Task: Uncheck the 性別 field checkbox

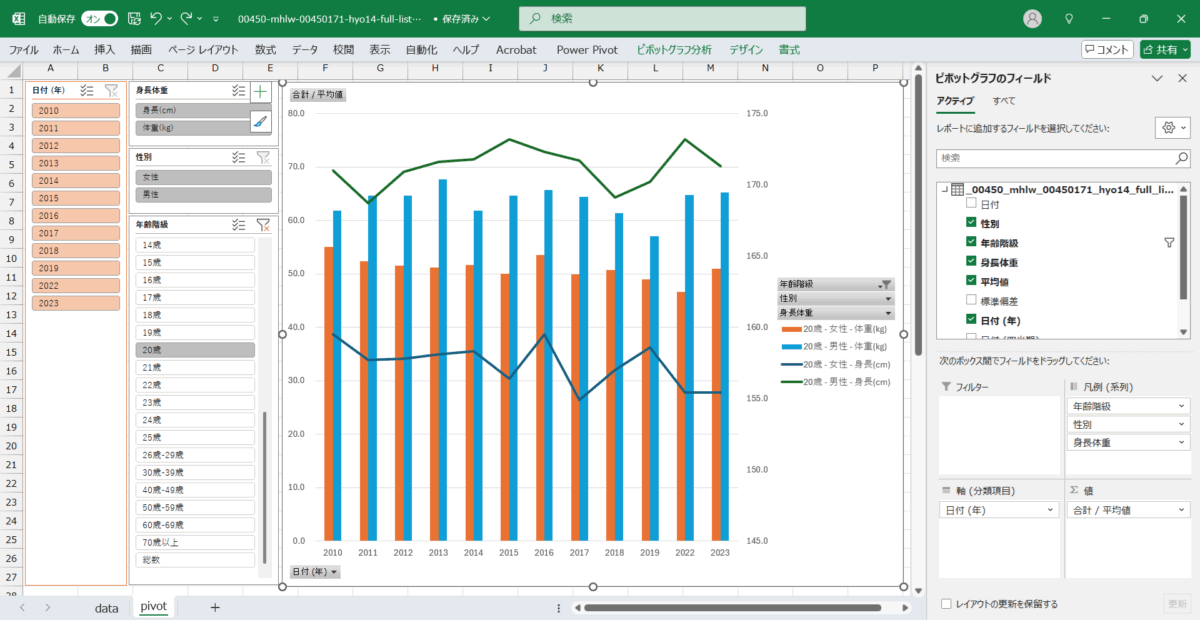Action: [971, 223]
